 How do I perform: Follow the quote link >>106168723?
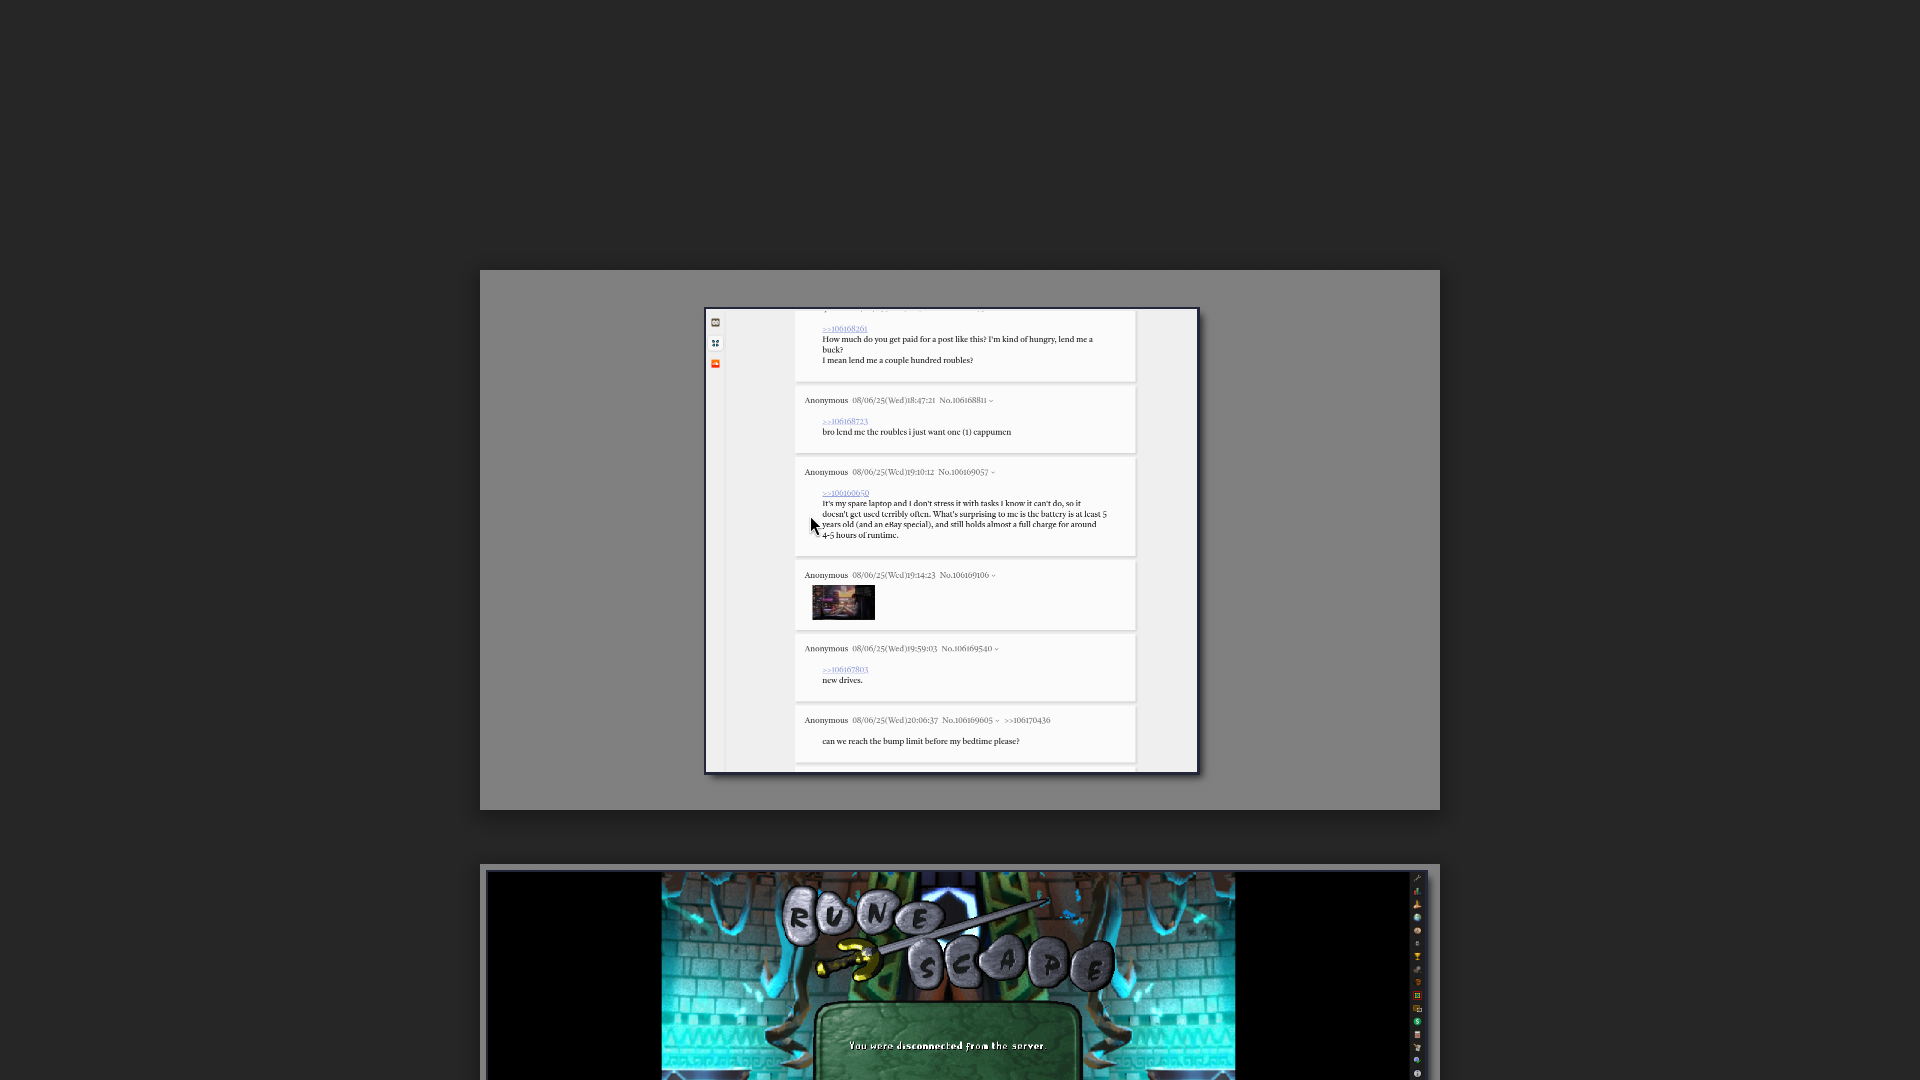tap(845, 422)
